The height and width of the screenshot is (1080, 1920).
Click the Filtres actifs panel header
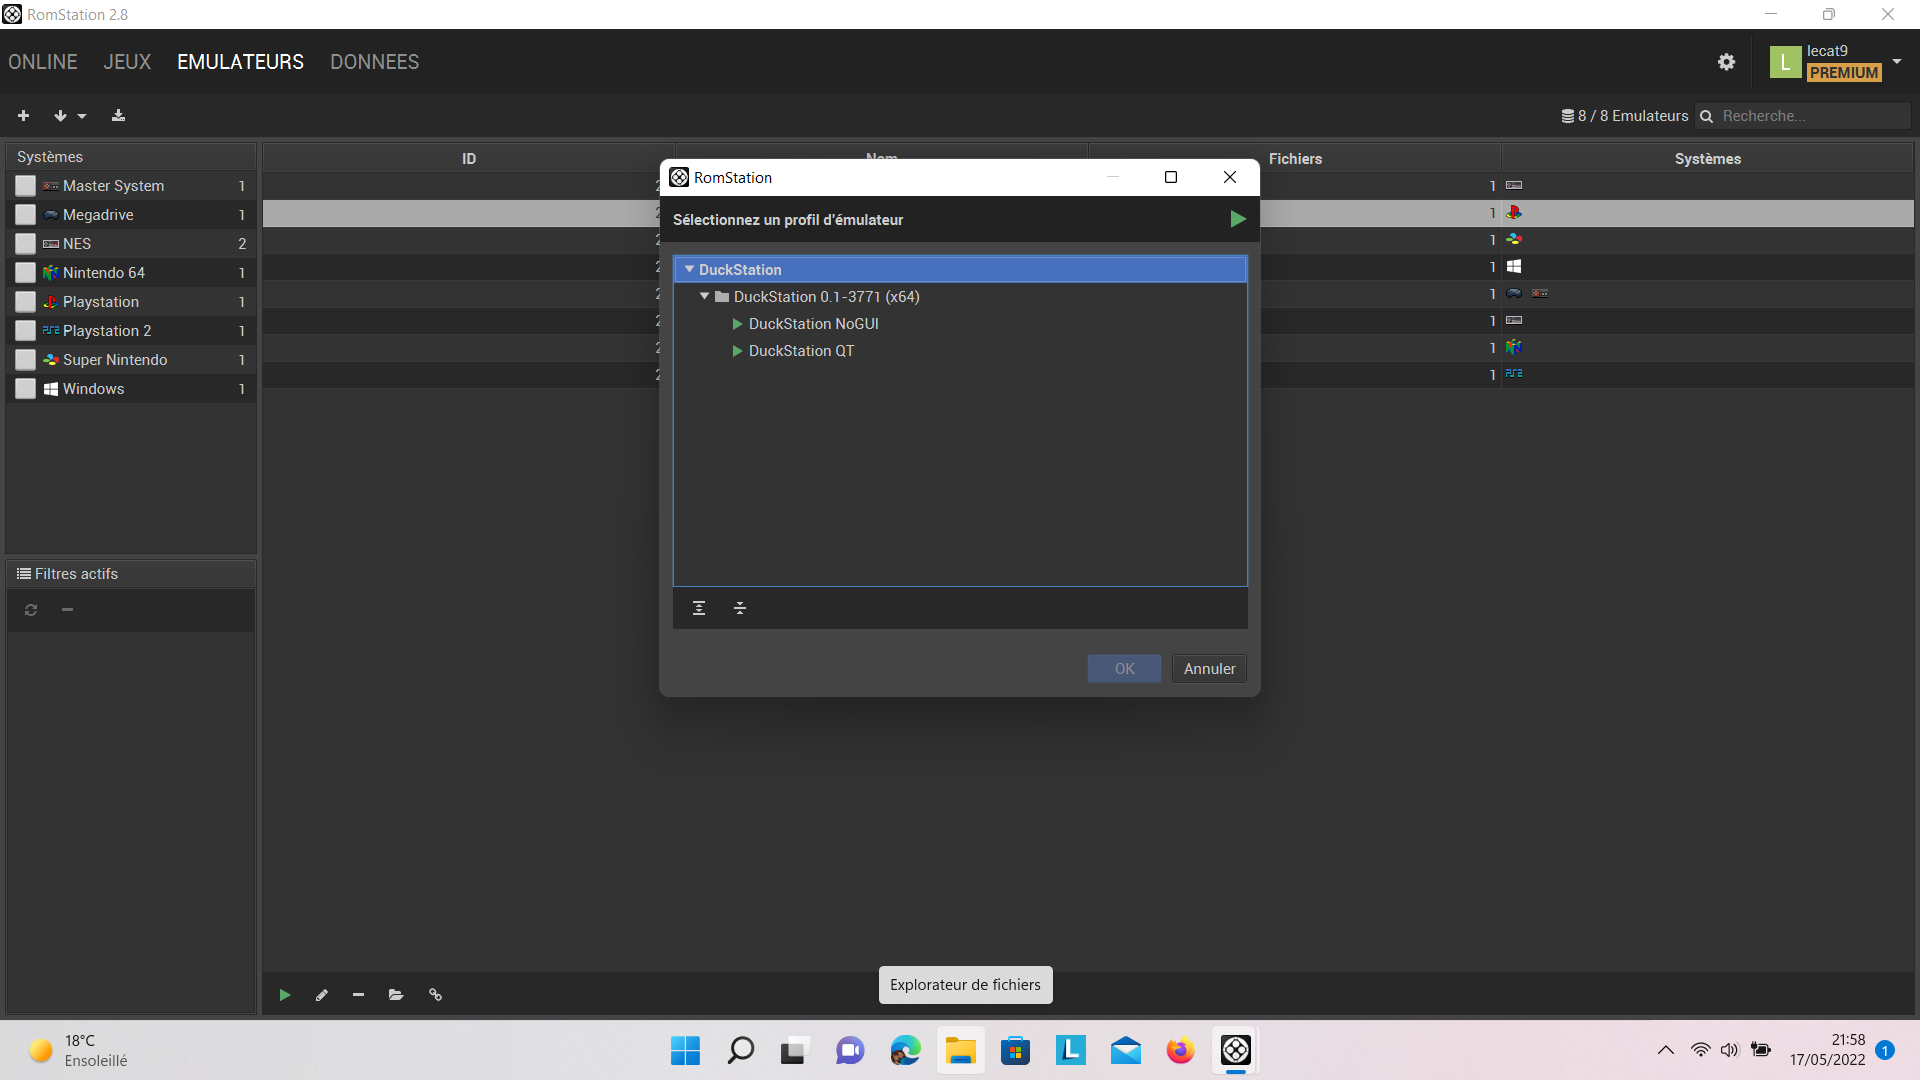(131, 574)
